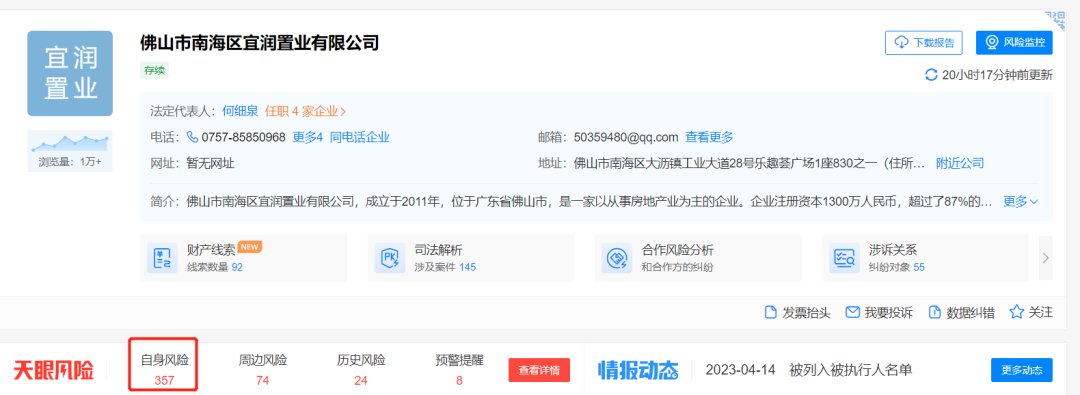Click the 财产线索 card icon
Image resolution: width=1080 pixels, height=395 pixels.
click(x=163, y=259)
